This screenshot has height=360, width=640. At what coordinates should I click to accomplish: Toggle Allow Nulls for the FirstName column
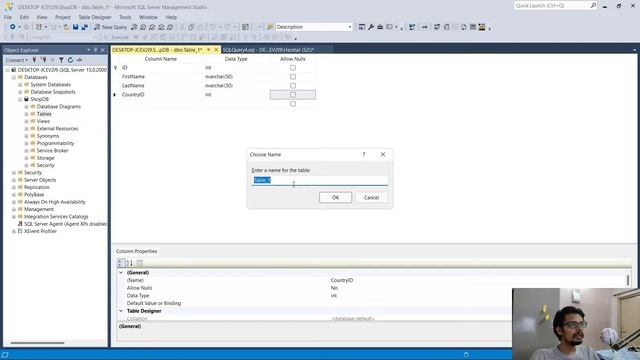tap(293, 77)
